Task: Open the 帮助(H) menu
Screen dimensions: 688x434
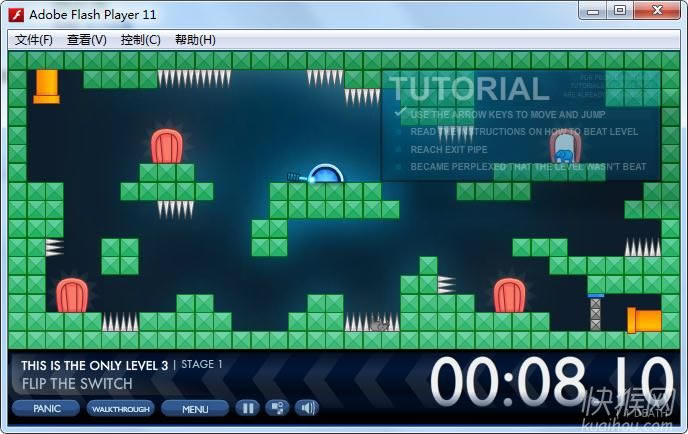Action: coord(195,40)
